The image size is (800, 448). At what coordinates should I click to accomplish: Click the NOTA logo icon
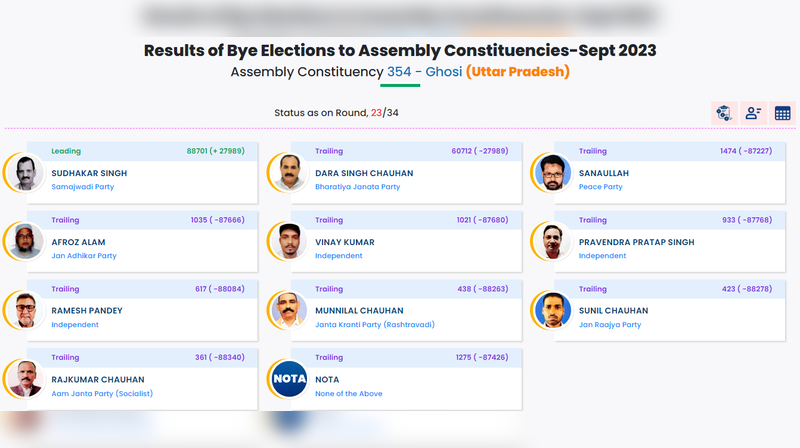[x=290, y=379]
